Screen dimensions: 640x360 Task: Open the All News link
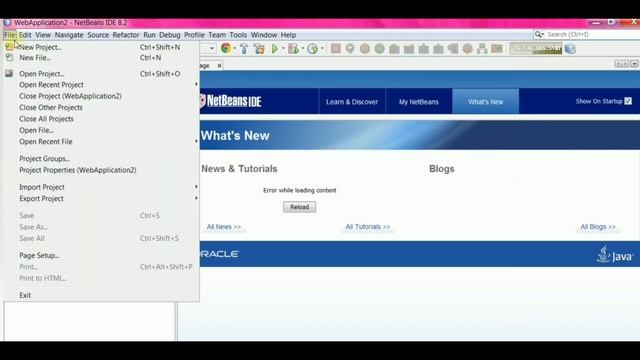pos(224,227)
